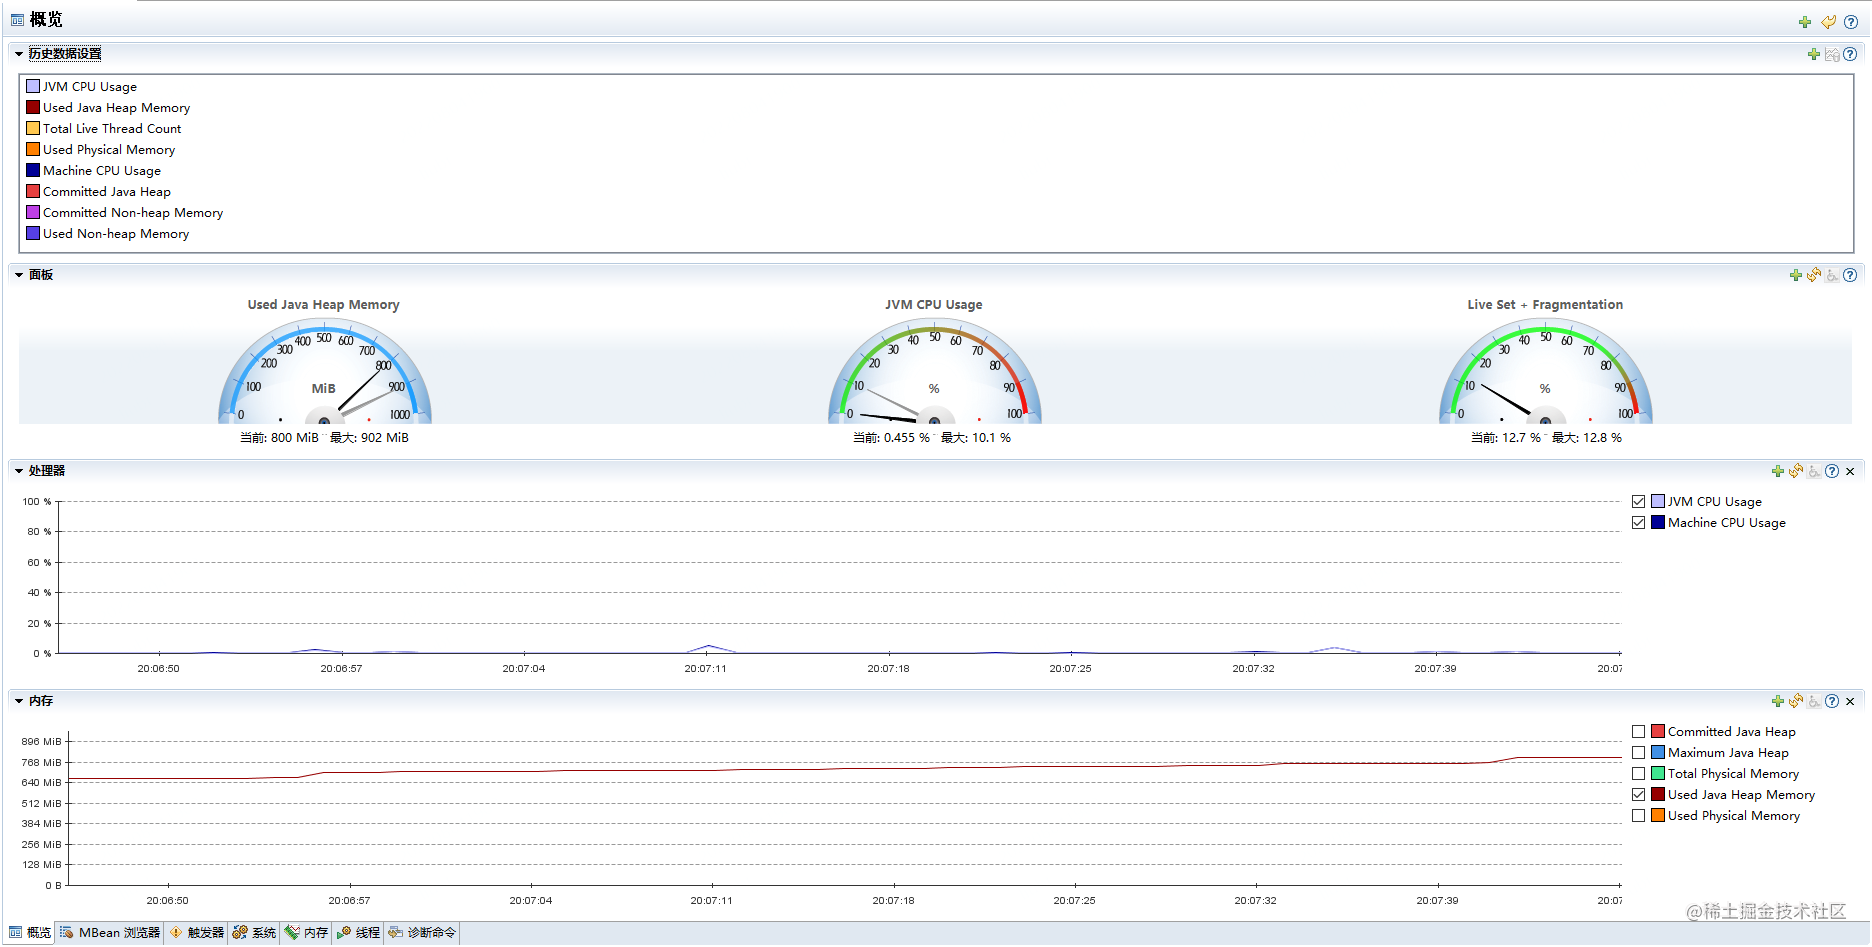Switch to the 概览 tab
The height and width of the screenshot is (947, 1872).
pos(29,933)
